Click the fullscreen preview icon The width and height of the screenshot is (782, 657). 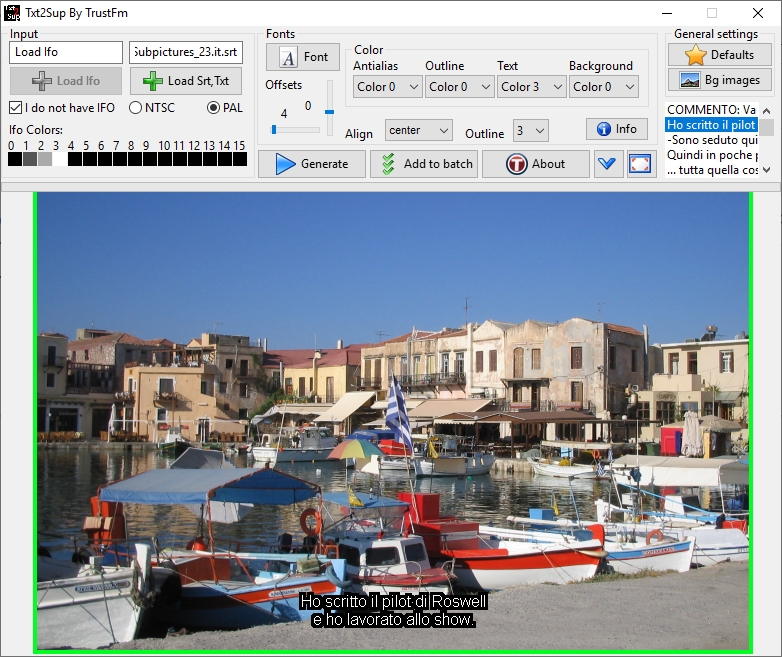click(640, 164)
